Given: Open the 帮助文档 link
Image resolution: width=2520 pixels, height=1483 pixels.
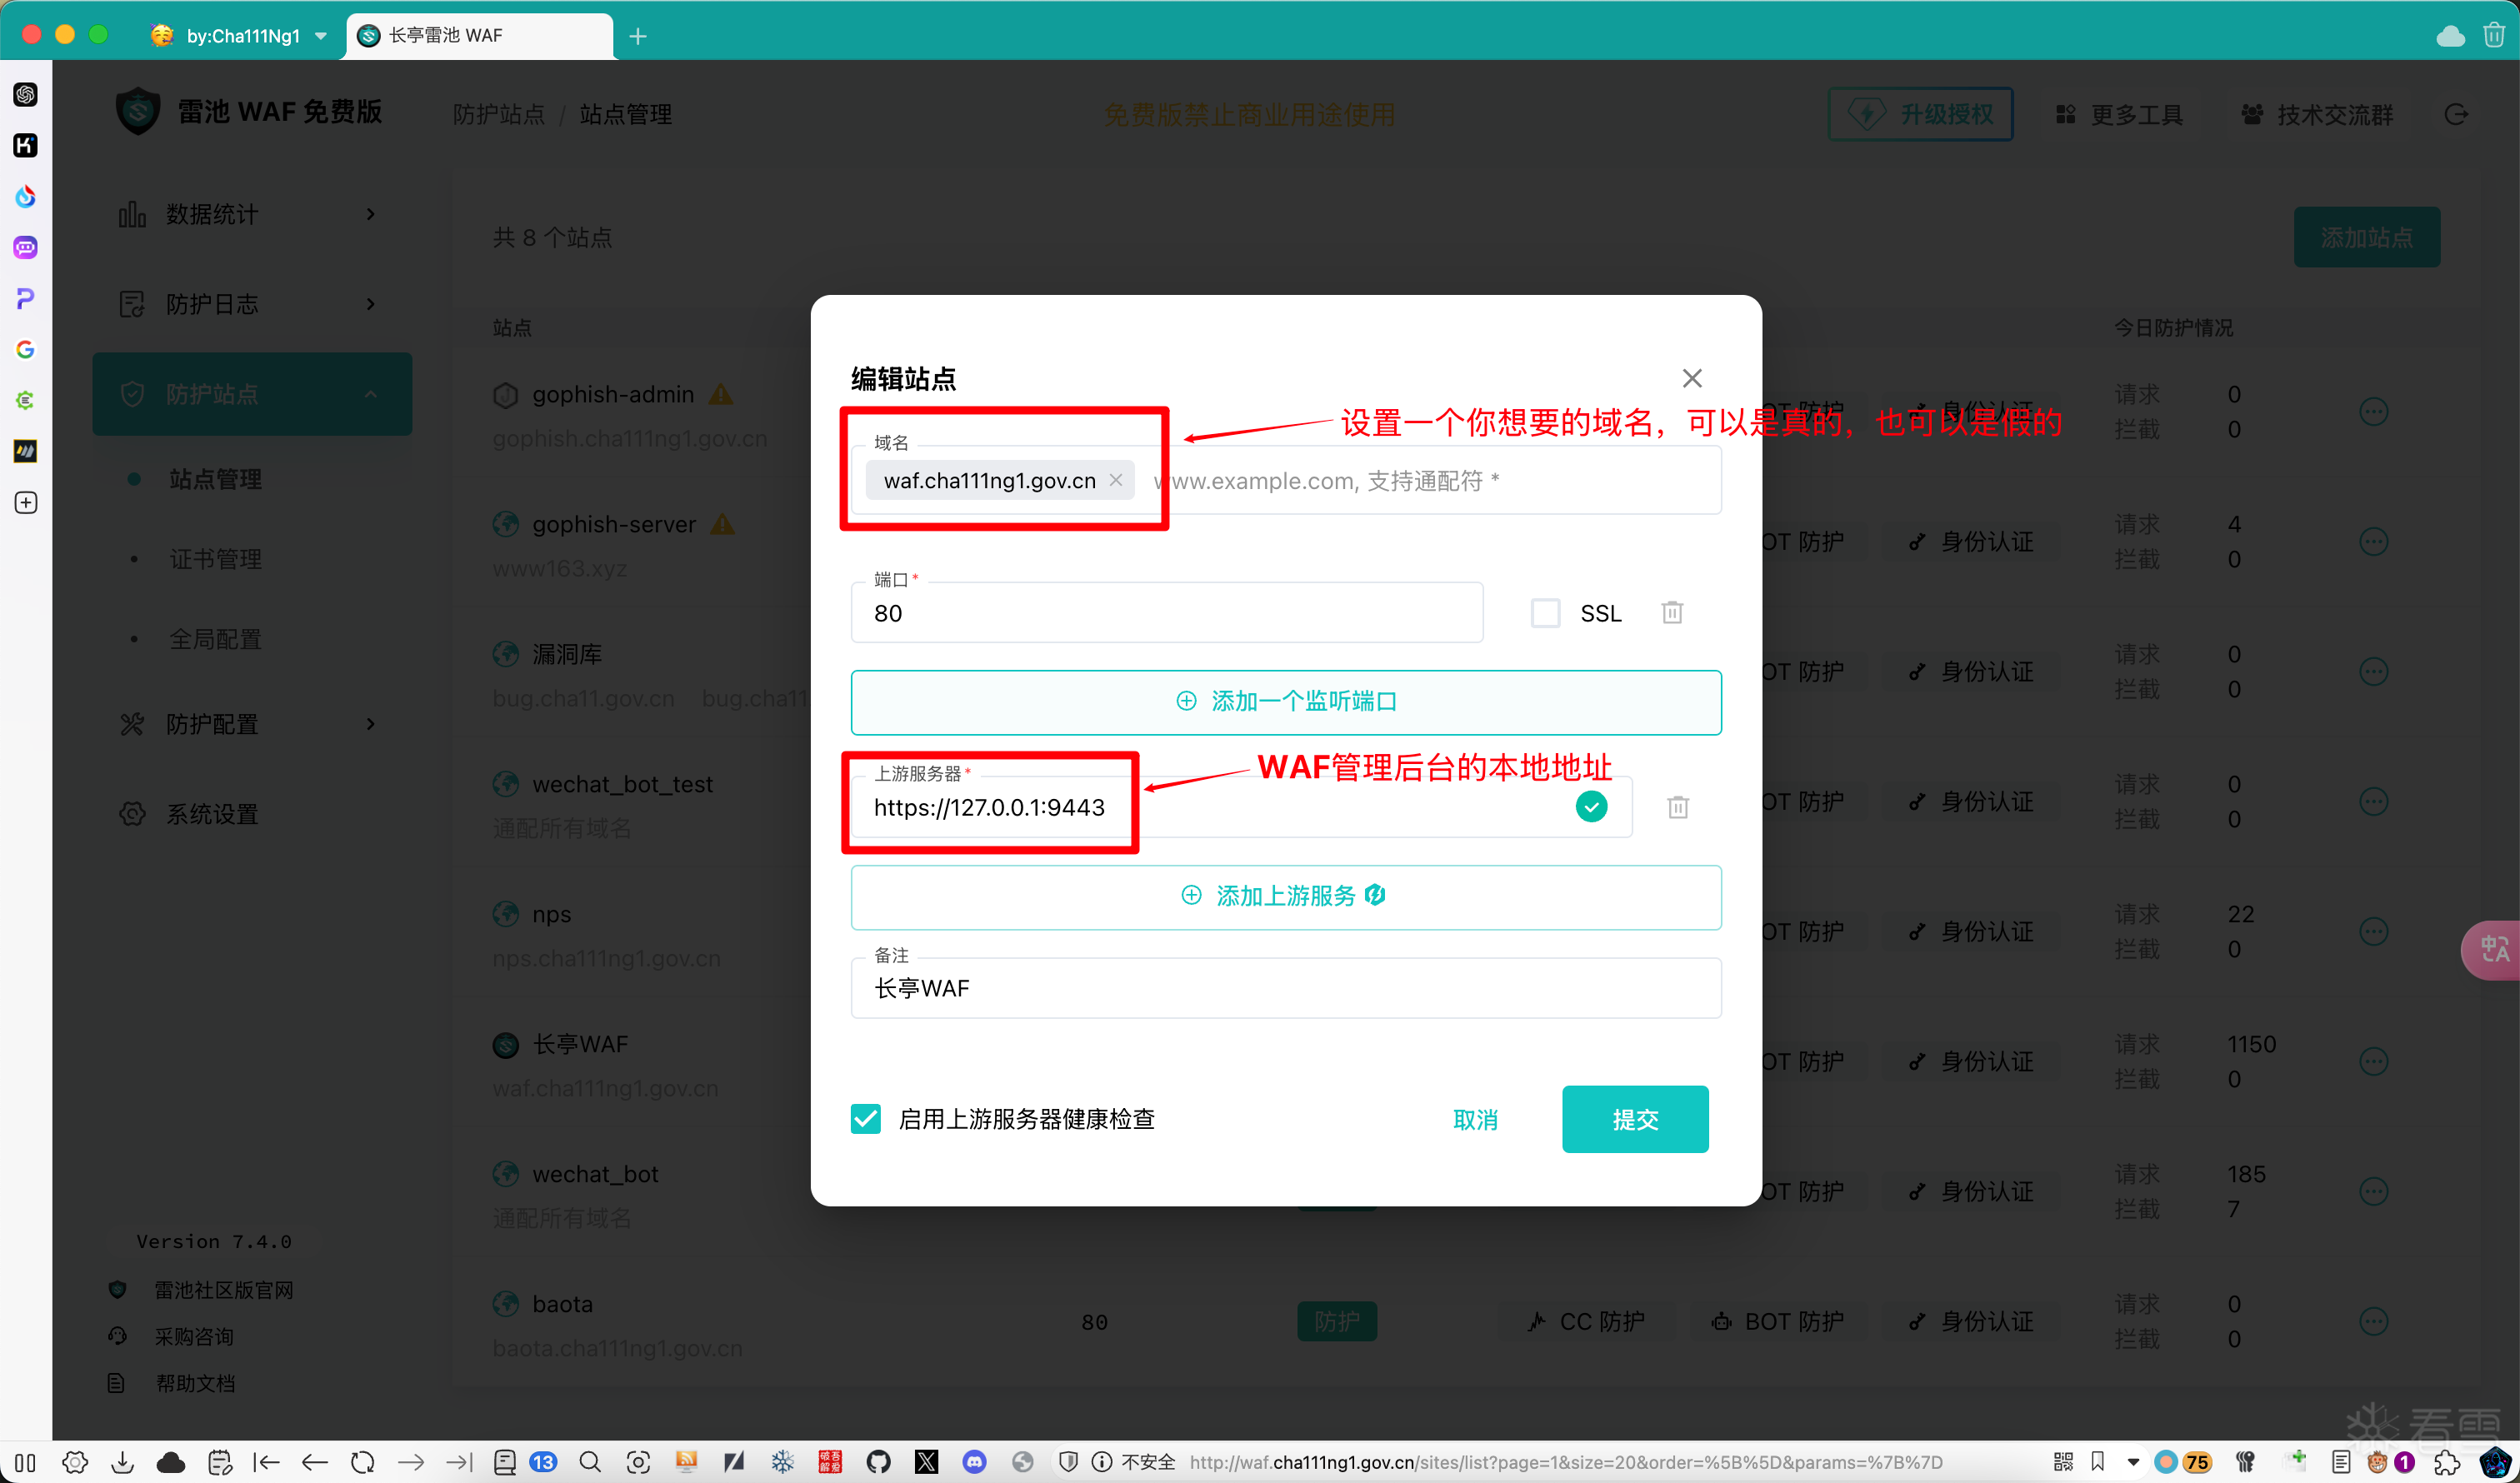Looking at the screenshot, I should 194,1384.
